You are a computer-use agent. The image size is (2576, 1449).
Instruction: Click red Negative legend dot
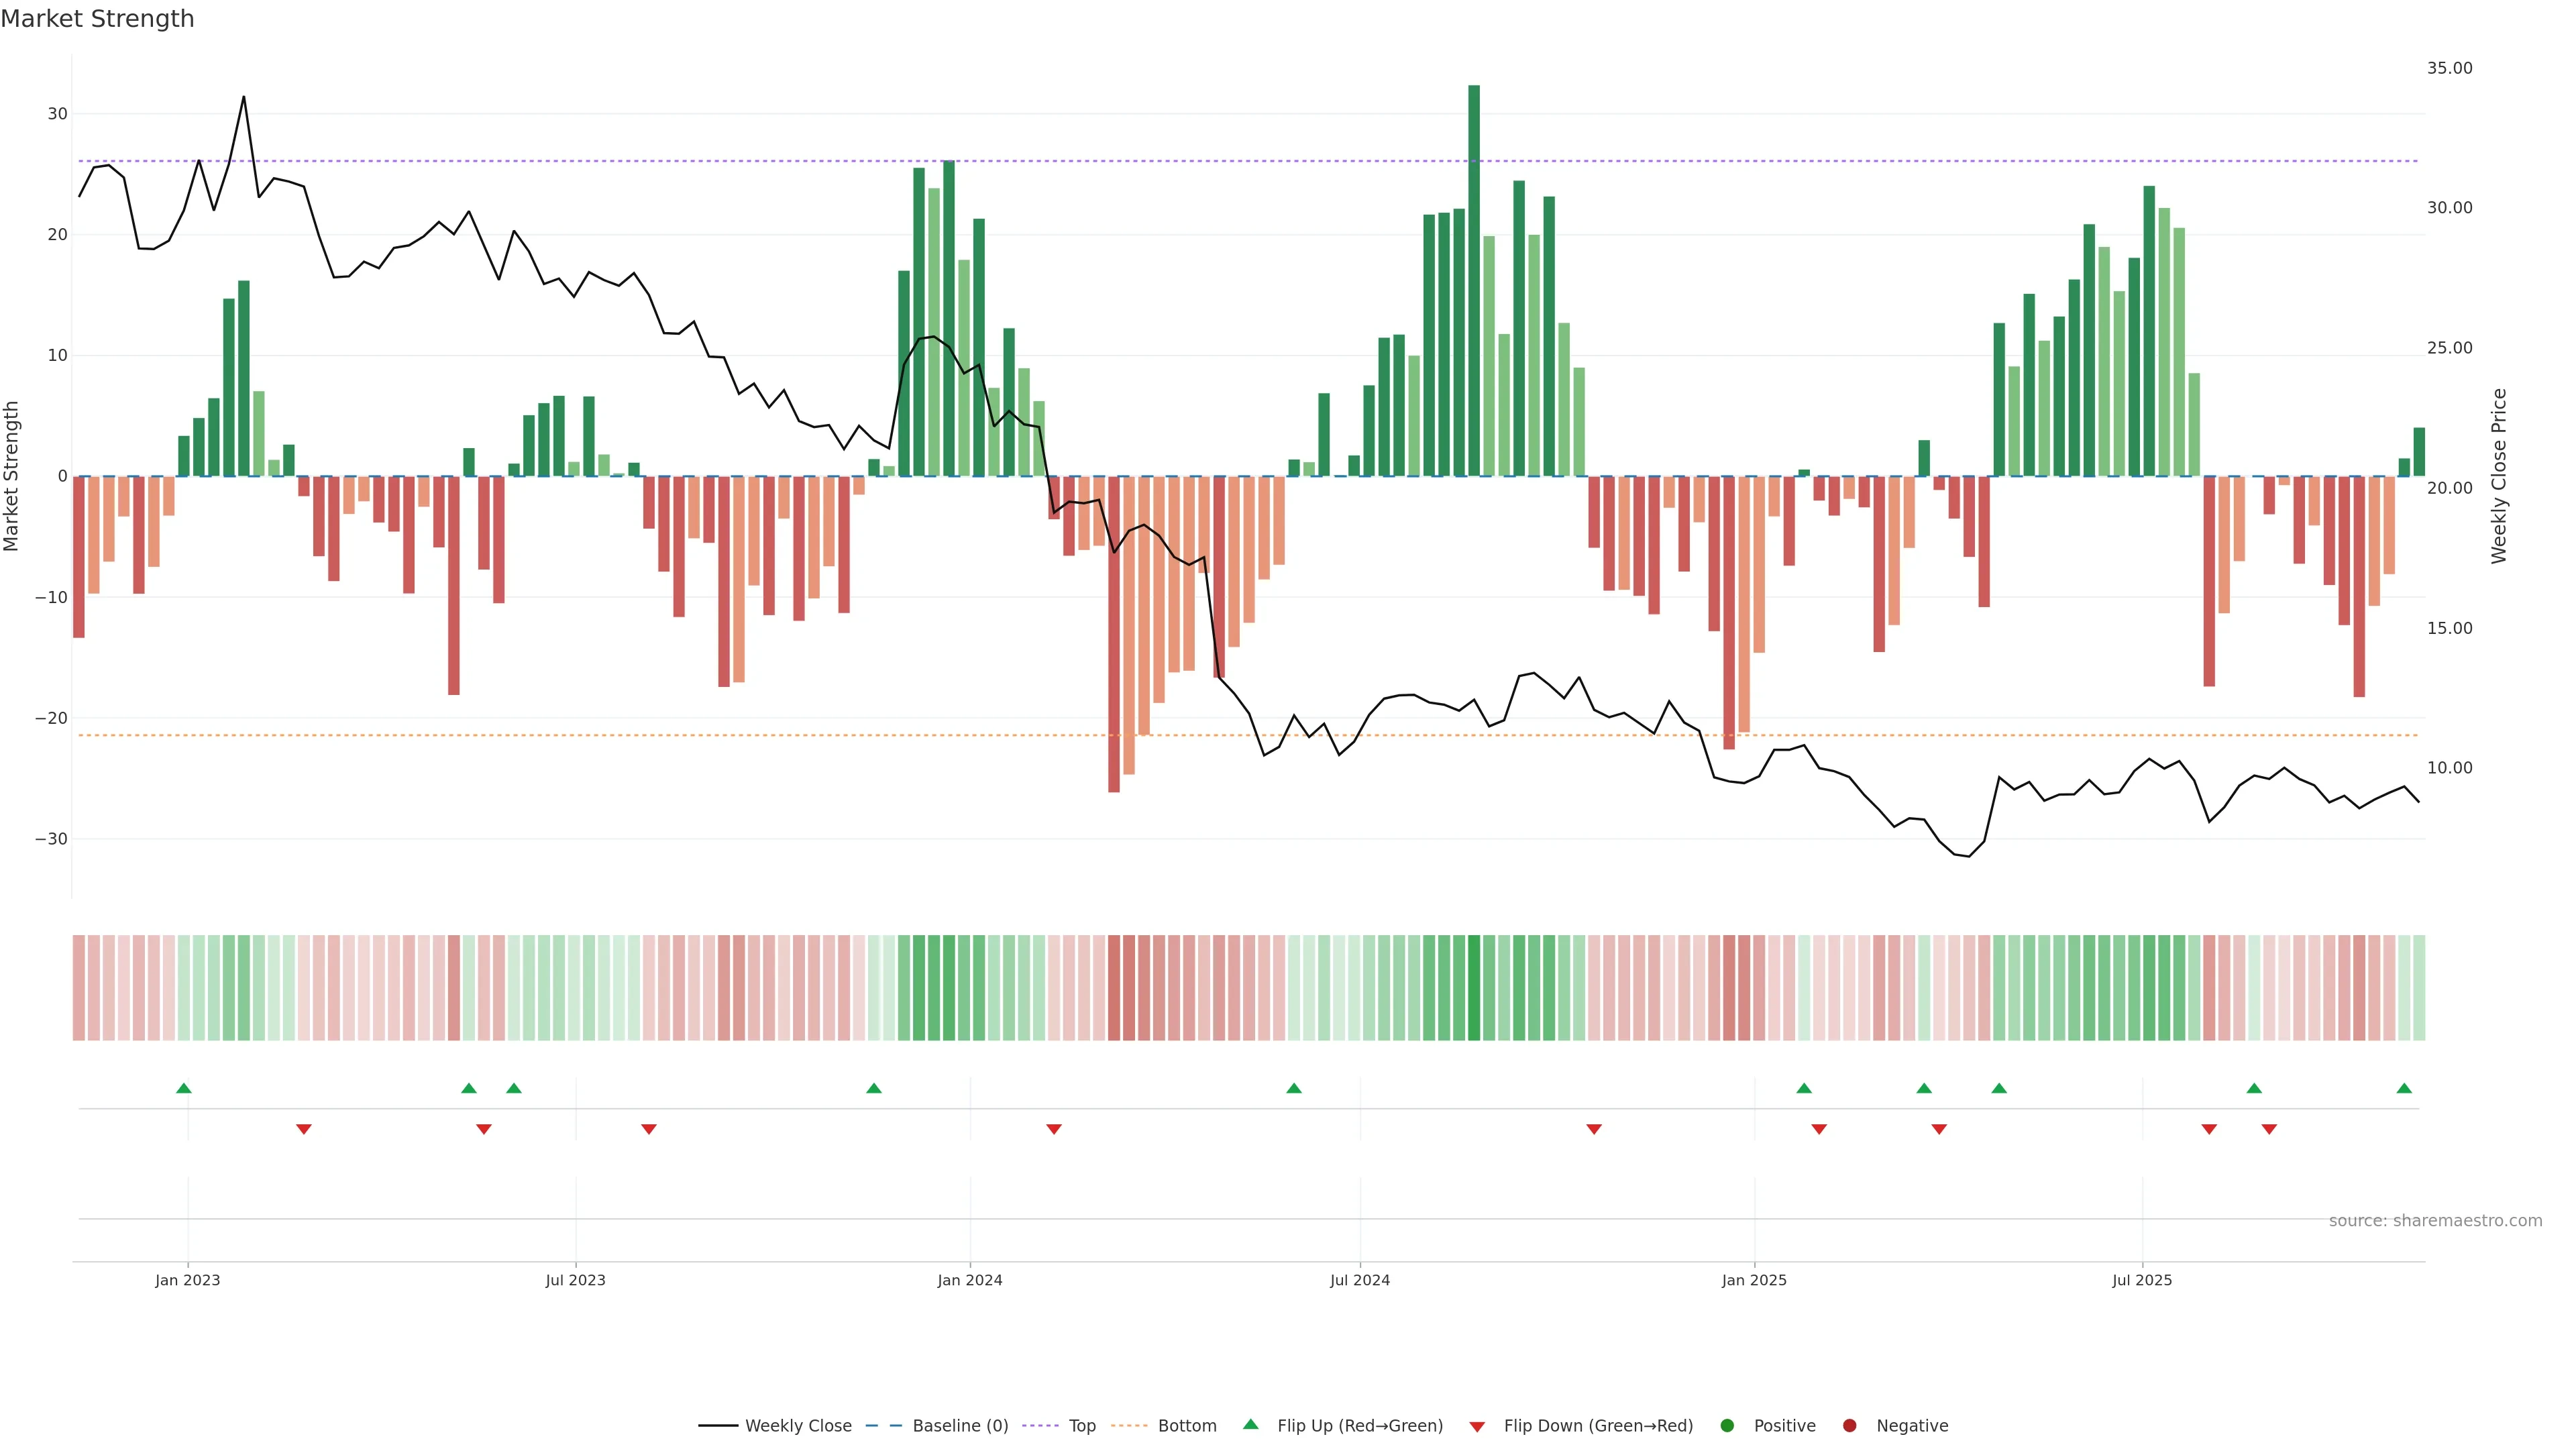point(1849,1425)
